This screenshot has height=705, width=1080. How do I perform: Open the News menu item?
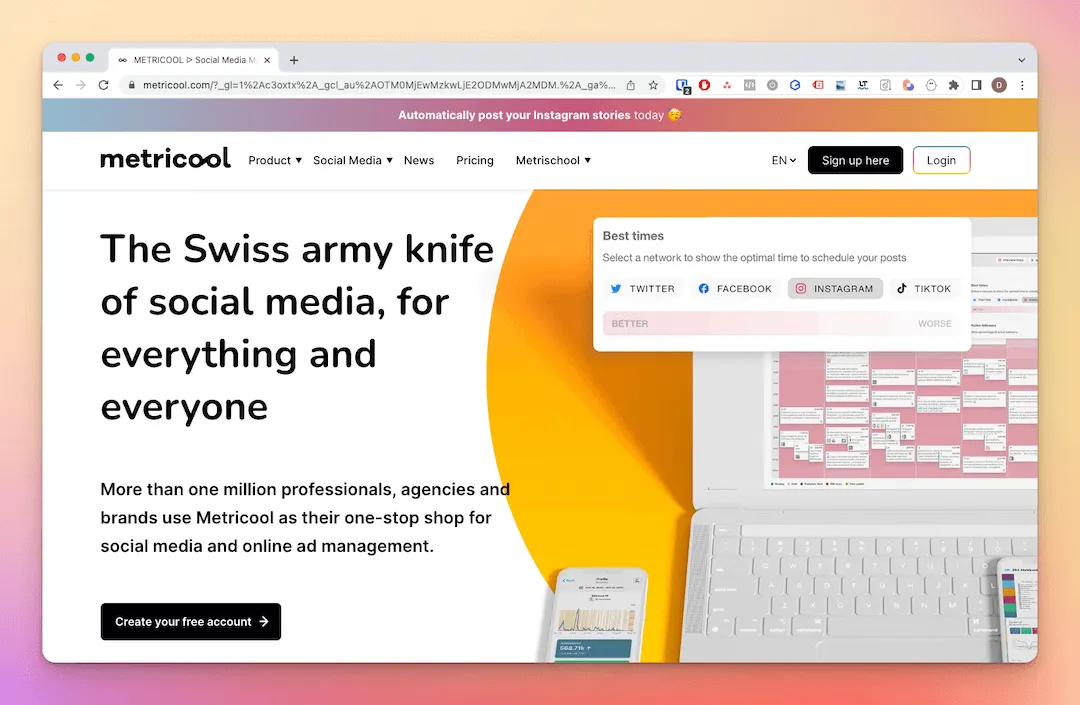pos(419,160)
